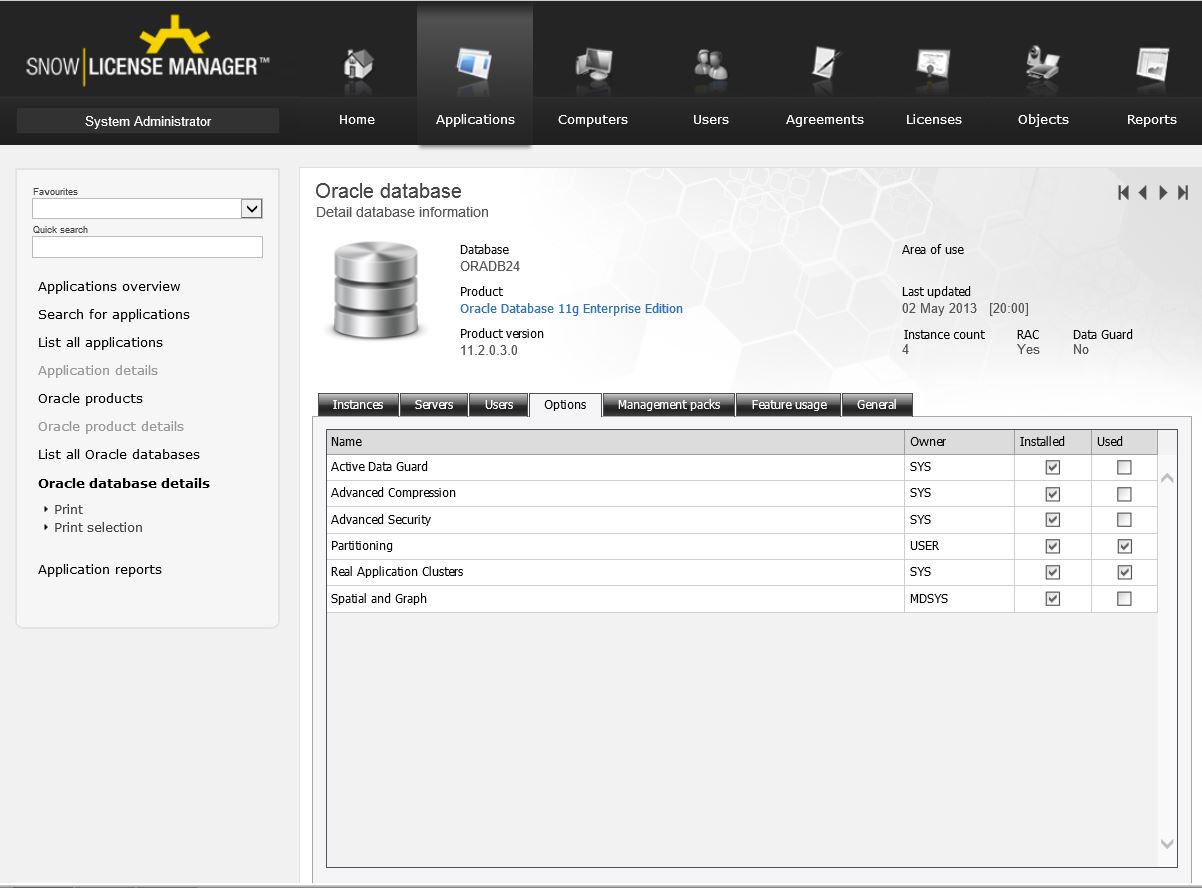The width and height of the screenshot is (1202, 888).
Task: Toggle Used checkbox for Spatial and Graph
Action: (x=1124, y=599)
